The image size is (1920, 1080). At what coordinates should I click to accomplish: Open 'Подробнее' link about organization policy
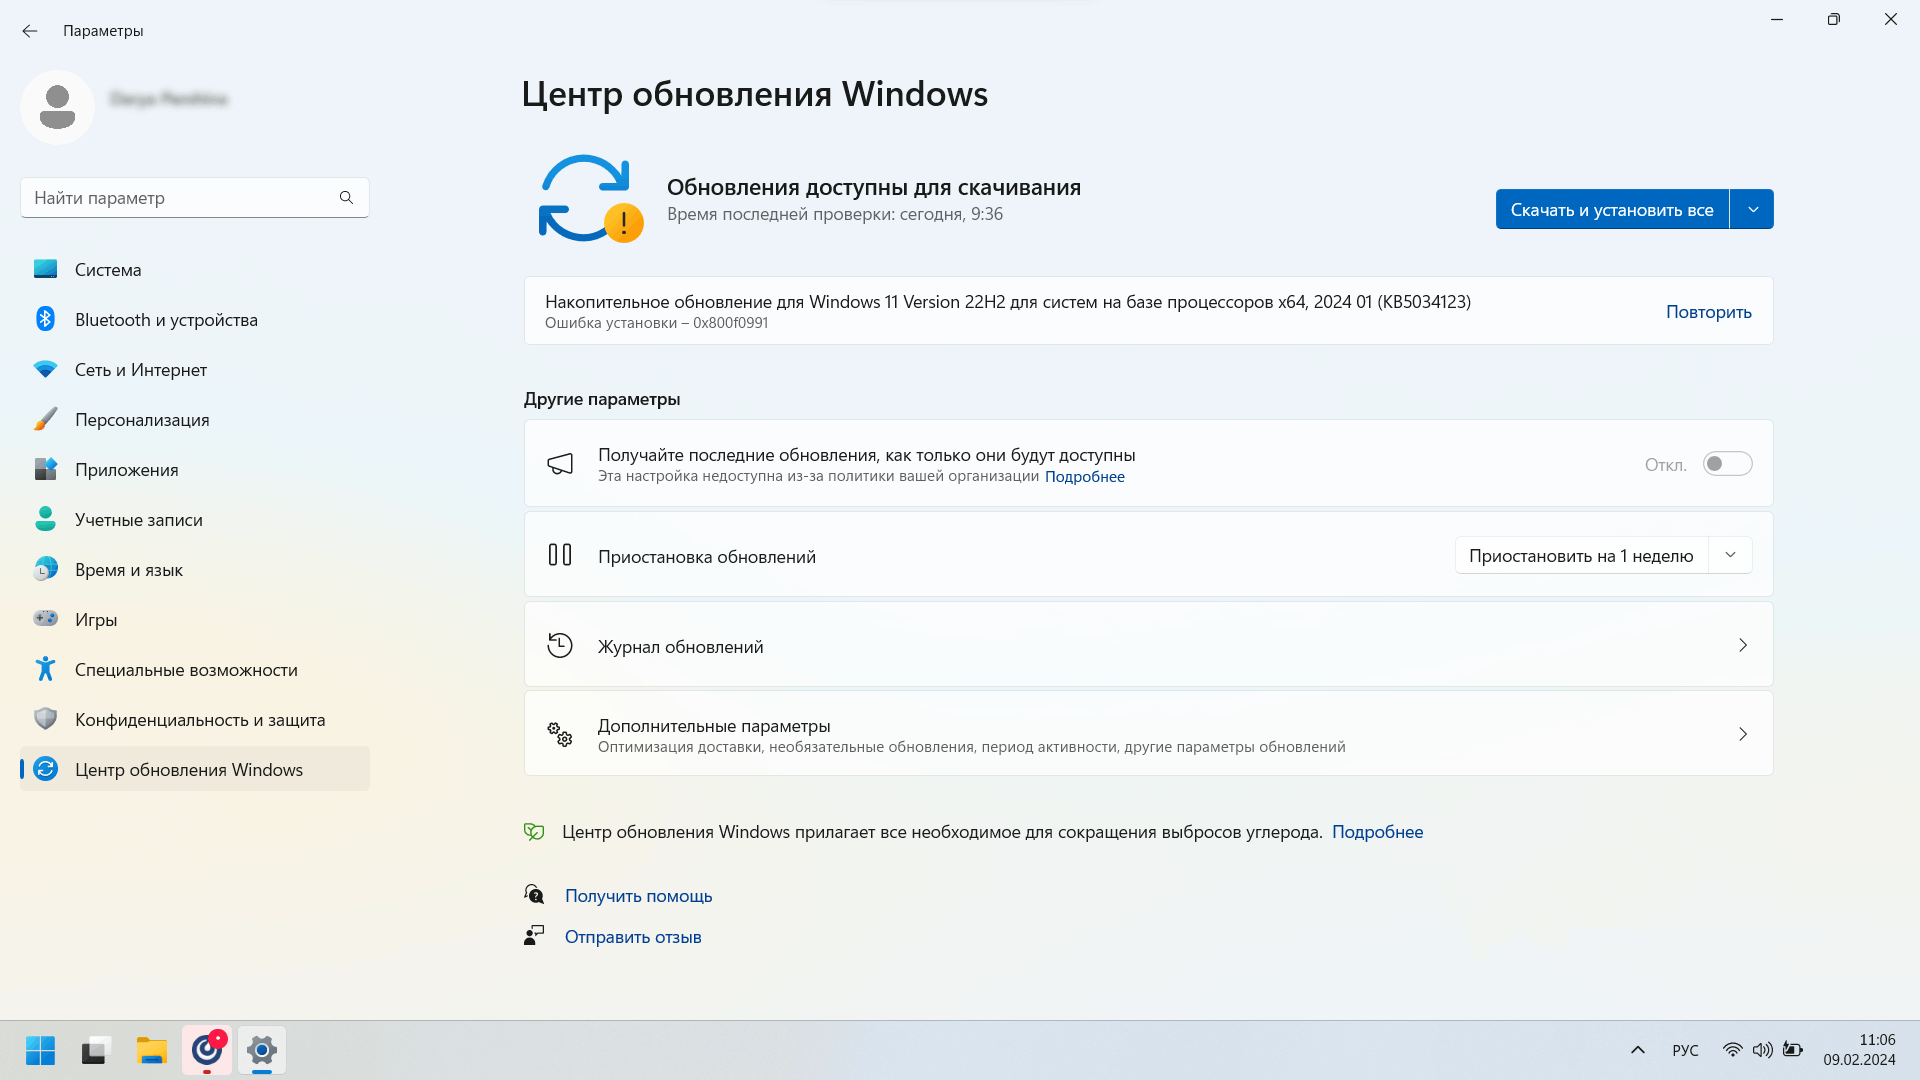pyautogui.click(x=1084, y=477)
